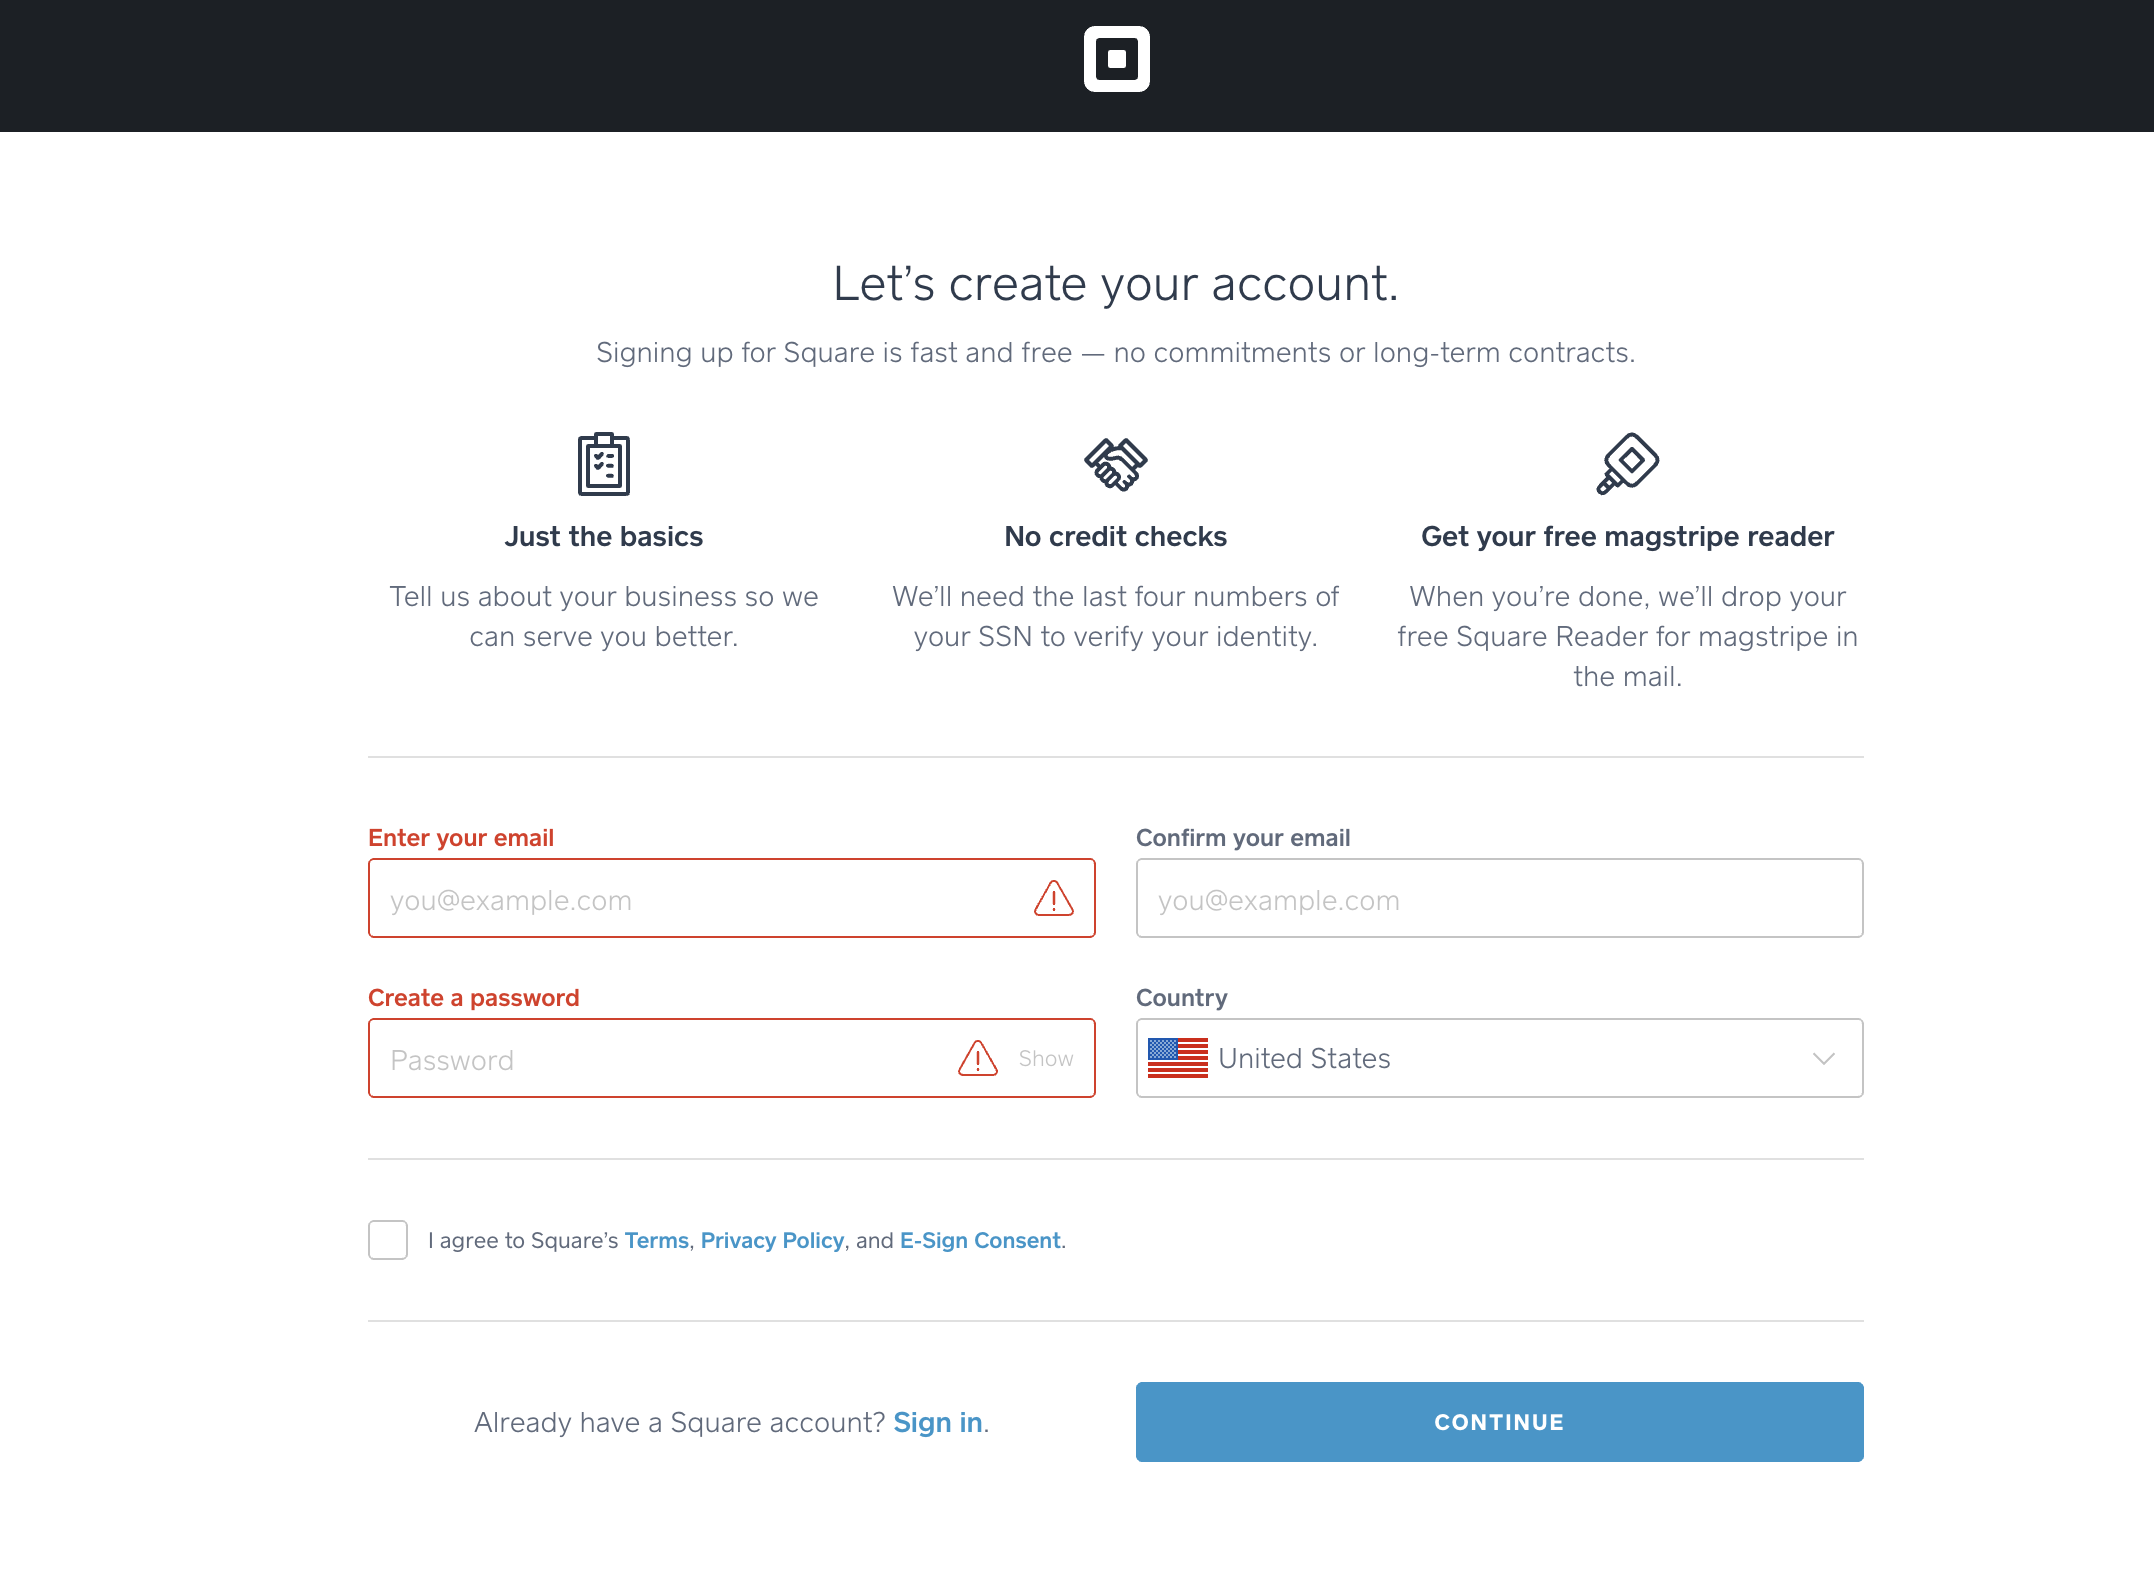Open the Country dropdown

(1498, 1058)
